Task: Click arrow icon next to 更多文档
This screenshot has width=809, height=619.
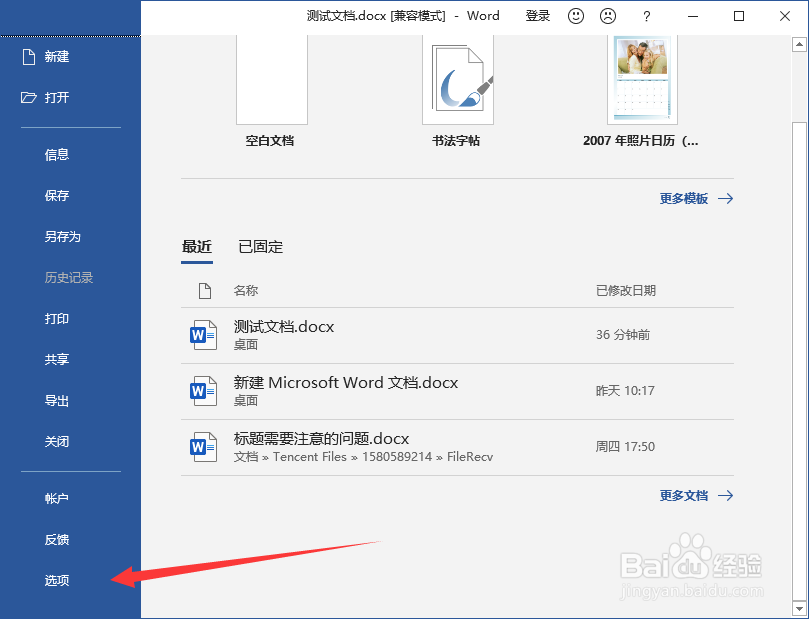Action: (x=725, y=496)
